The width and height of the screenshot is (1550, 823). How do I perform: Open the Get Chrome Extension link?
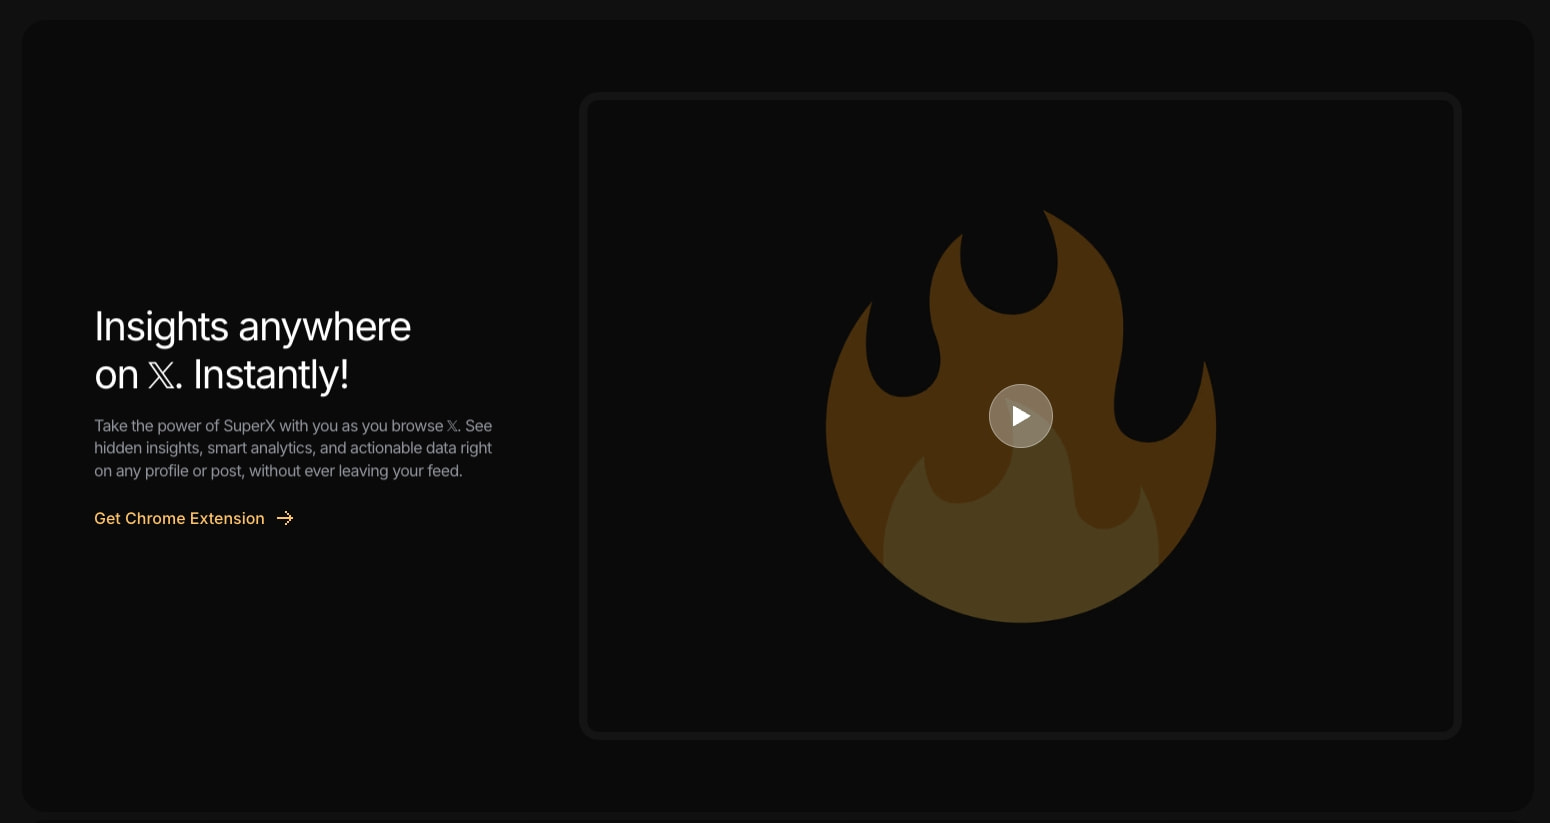point(193,518)
